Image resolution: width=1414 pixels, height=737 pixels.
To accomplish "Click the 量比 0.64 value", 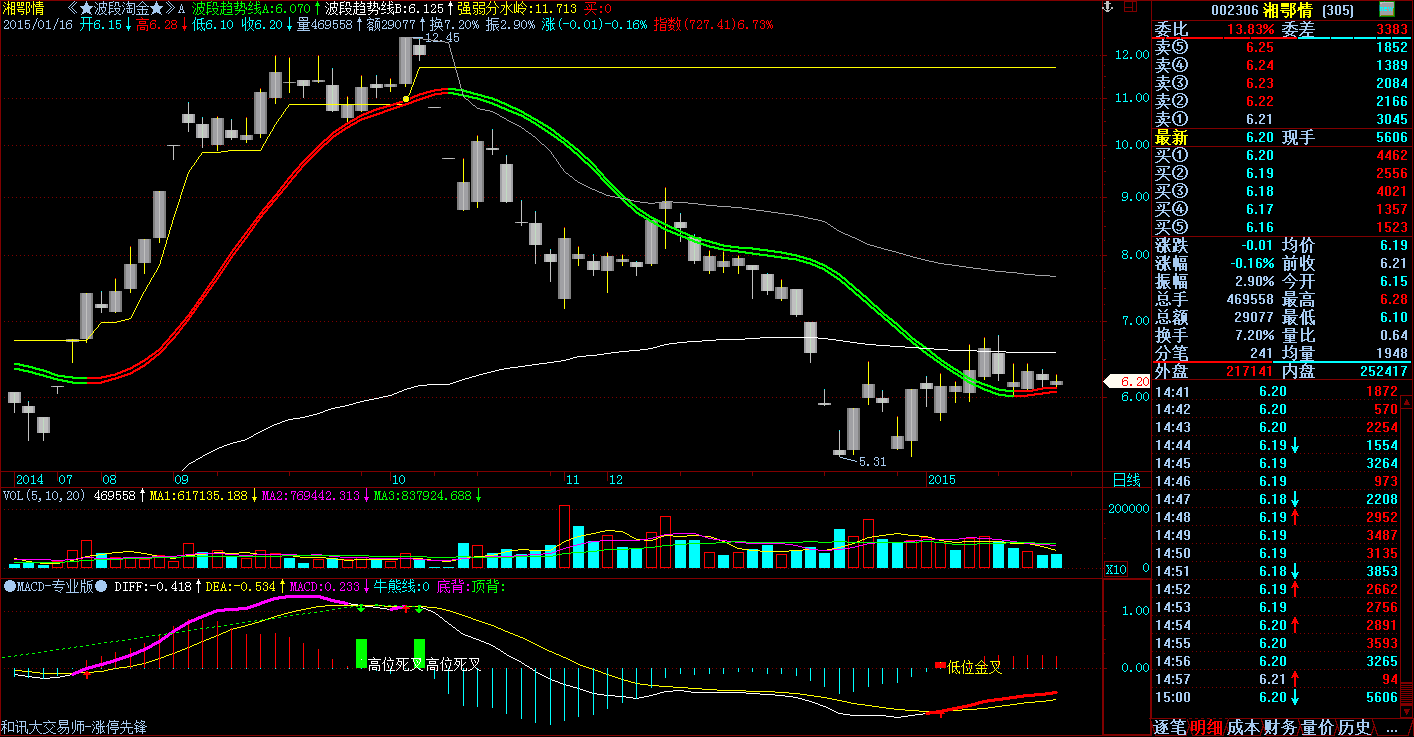I will point(1394,335).
